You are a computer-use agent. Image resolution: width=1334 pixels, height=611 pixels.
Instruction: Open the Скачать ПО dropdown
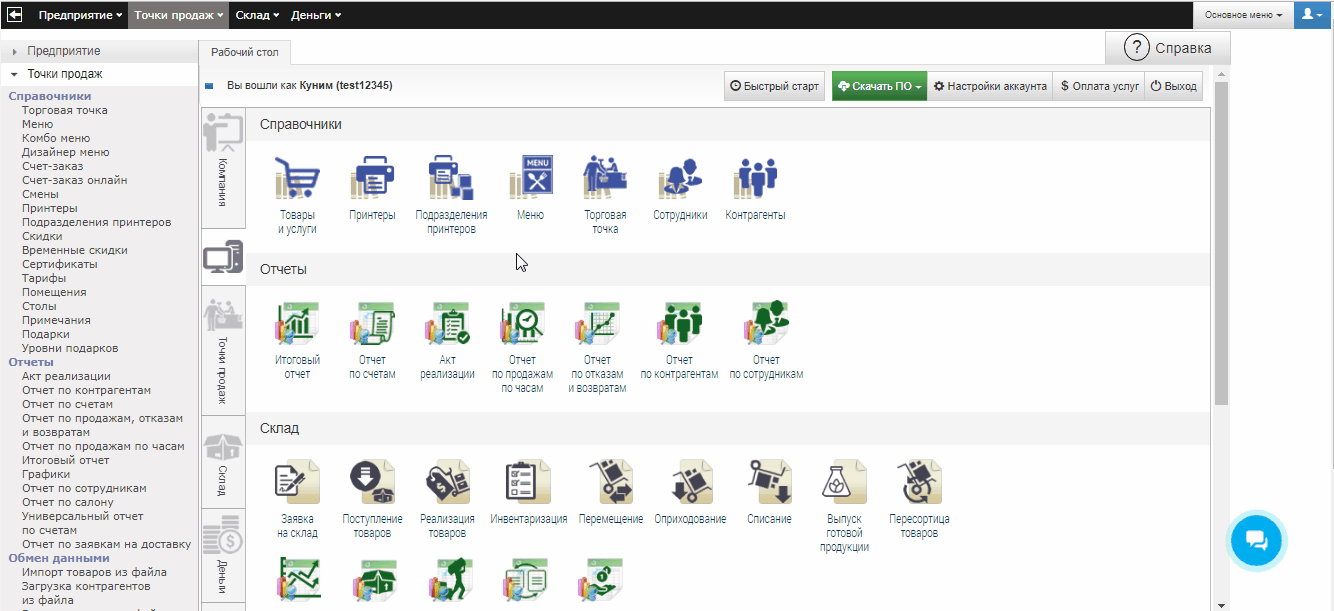coord(879,87)
